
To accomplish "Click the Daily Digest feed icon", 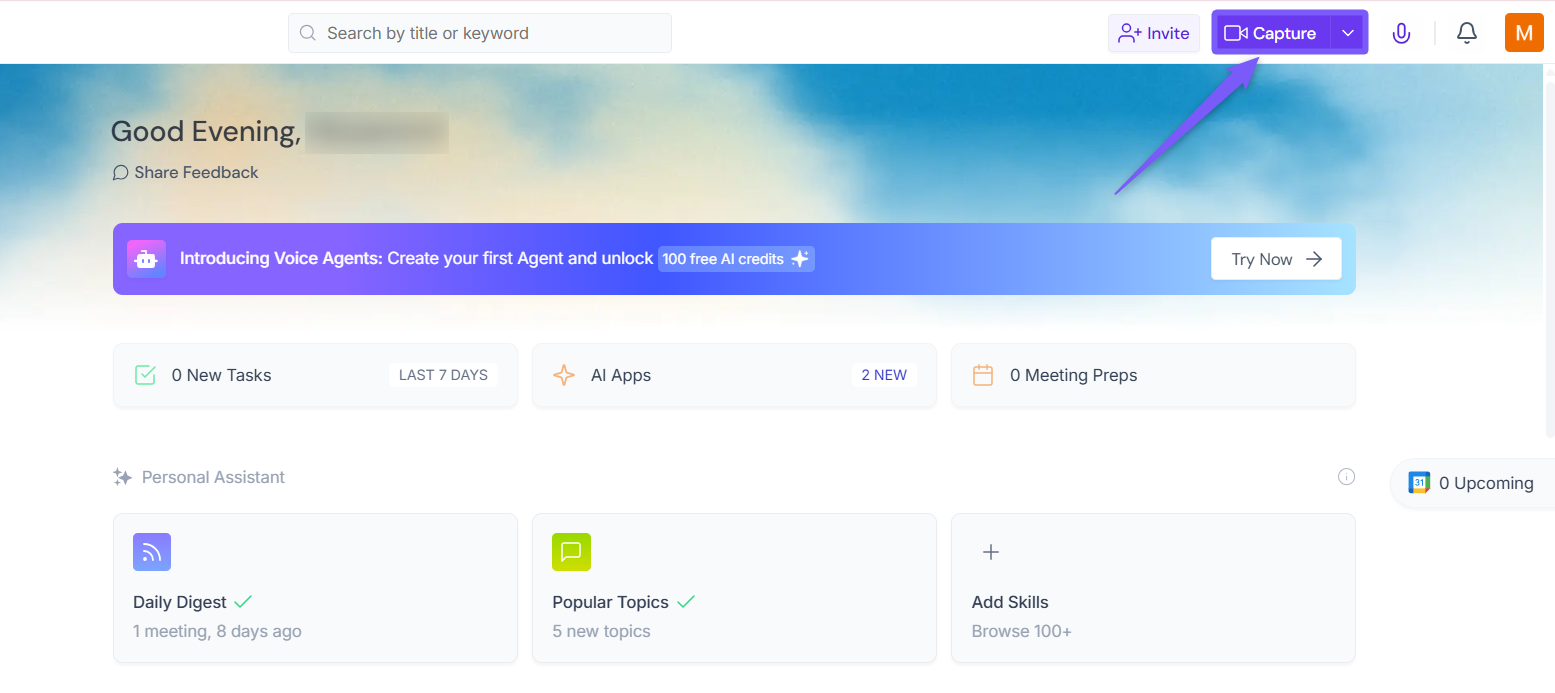I will tap(152, 552).
